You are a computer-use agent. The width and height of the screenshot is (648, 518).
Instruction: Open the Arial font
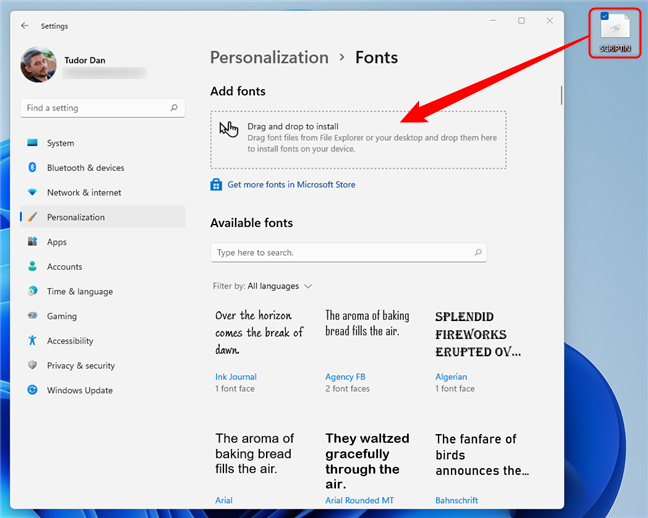(224, 500)
